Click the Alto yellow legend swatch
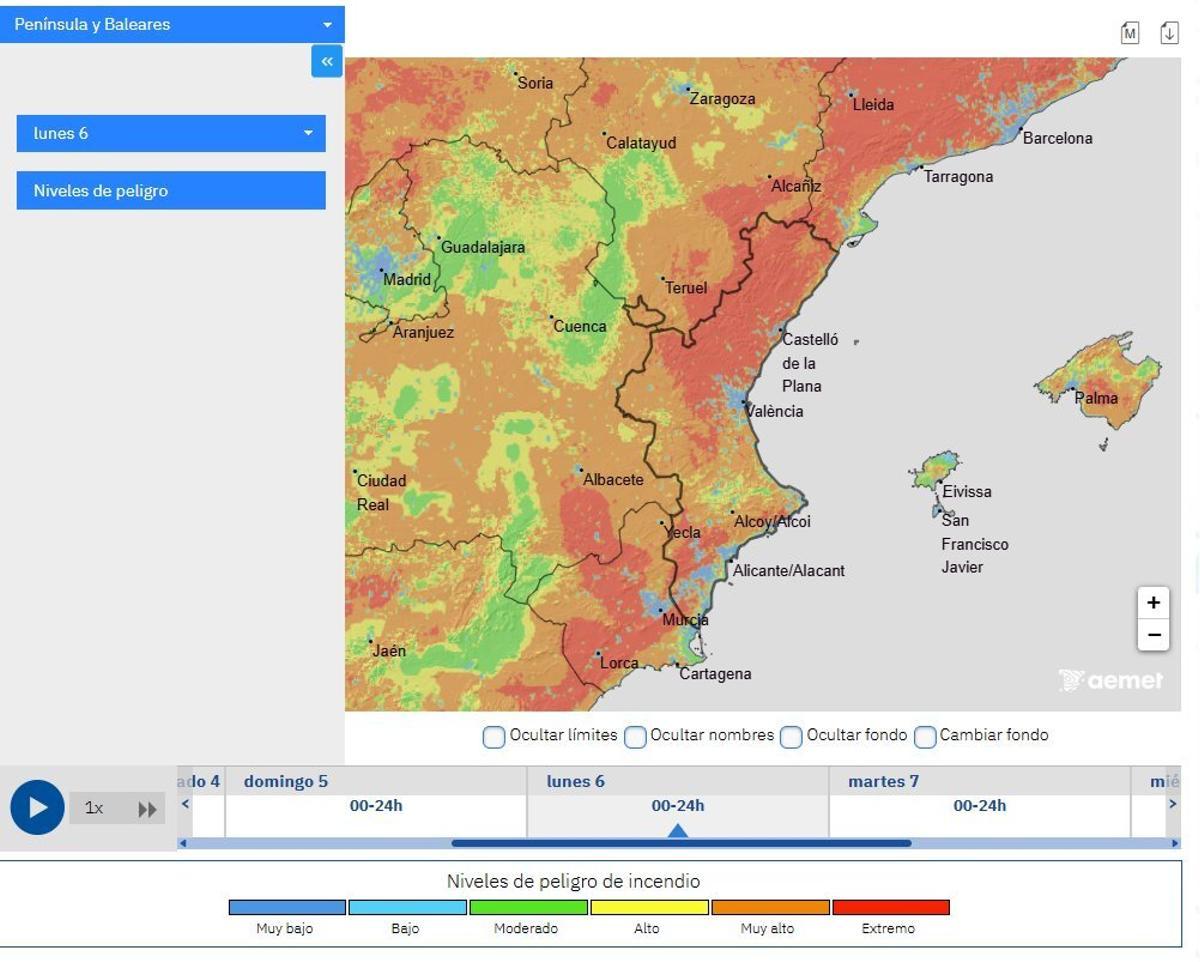The width and height of the screenshot is (1200, 962). [649, 907]
